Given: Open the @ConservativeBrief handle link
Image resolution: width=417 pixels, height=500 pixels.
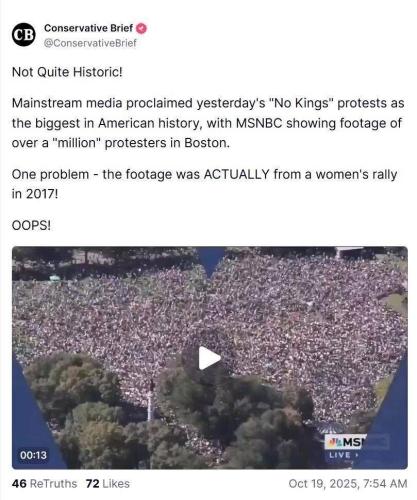Looking at the screenshot, I should point(90,43).
